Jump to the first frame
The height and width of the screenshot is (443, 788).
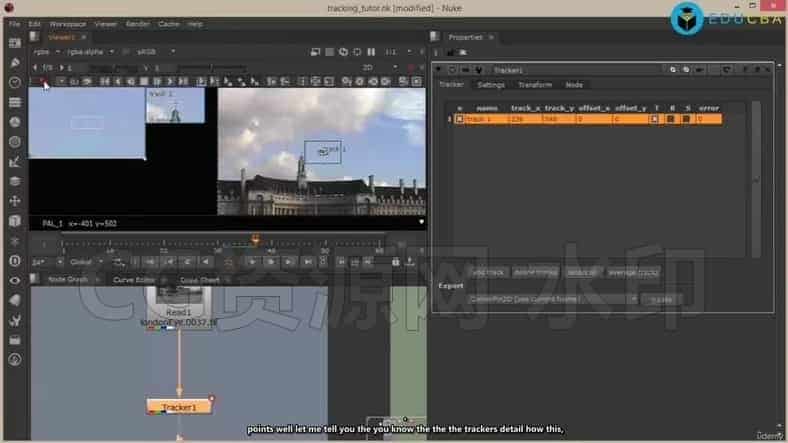150,261
